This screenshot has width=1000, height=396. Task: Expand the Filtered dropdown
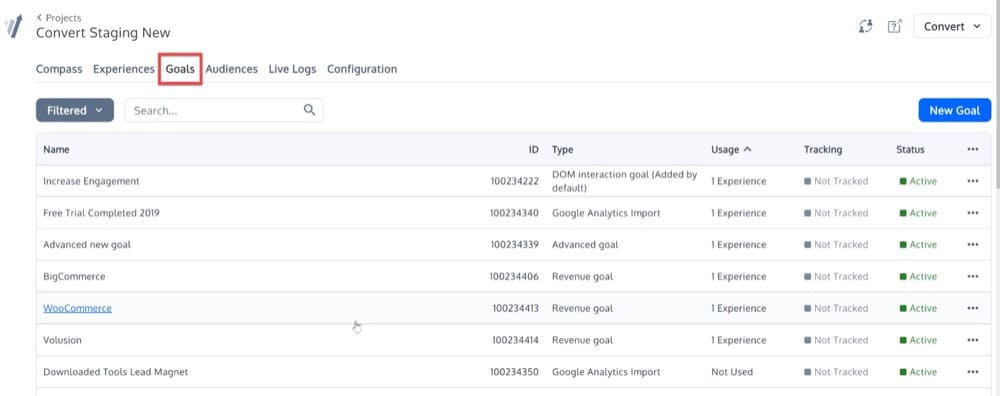(x=75, y=110)
